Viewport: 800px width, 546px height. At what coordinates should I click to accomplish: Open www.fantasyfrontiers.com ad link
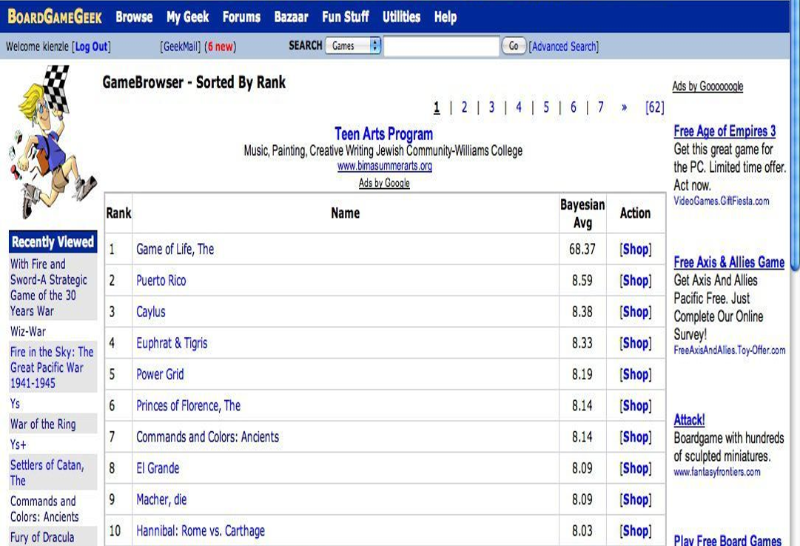(717, 472)
